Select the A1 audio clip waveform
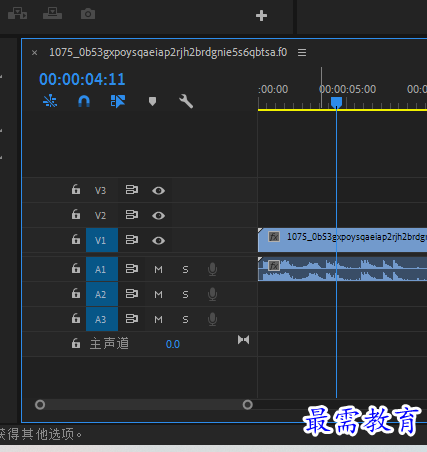This screenshot has height=452, width=427. (342, 269)
